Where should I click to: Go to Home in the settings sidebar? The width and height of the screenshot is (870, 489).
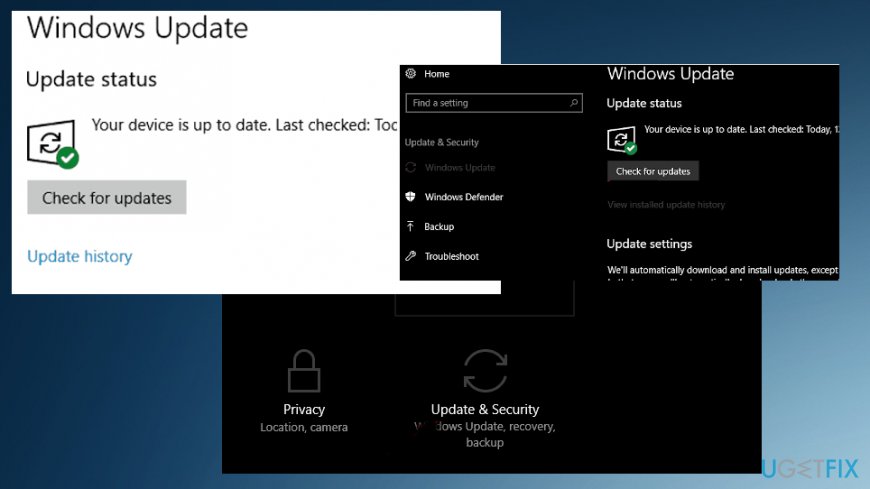437,74
